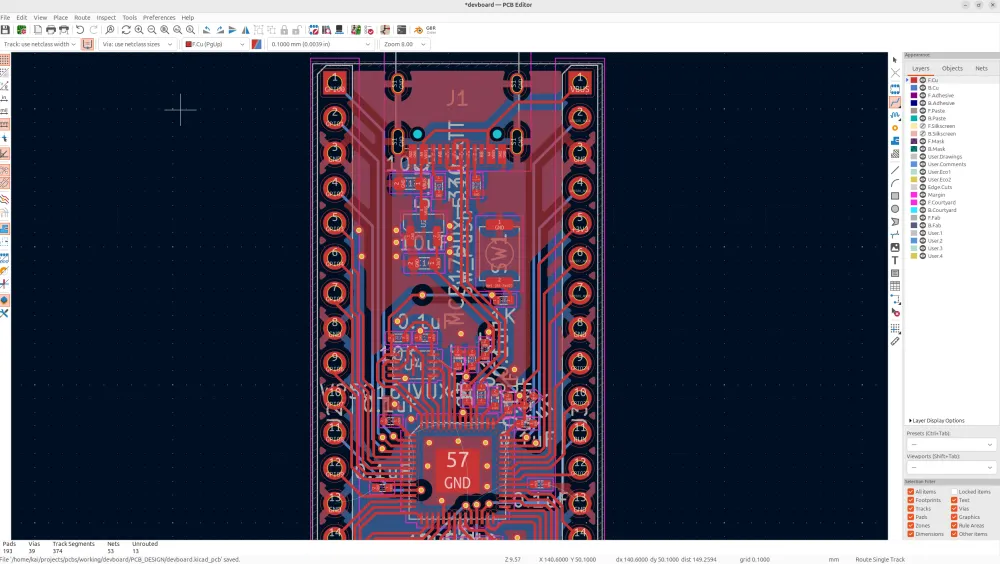This screenshot has width=1000, height=564.
Task: Open the Inspect menu
Action: (x=106, y=17)
